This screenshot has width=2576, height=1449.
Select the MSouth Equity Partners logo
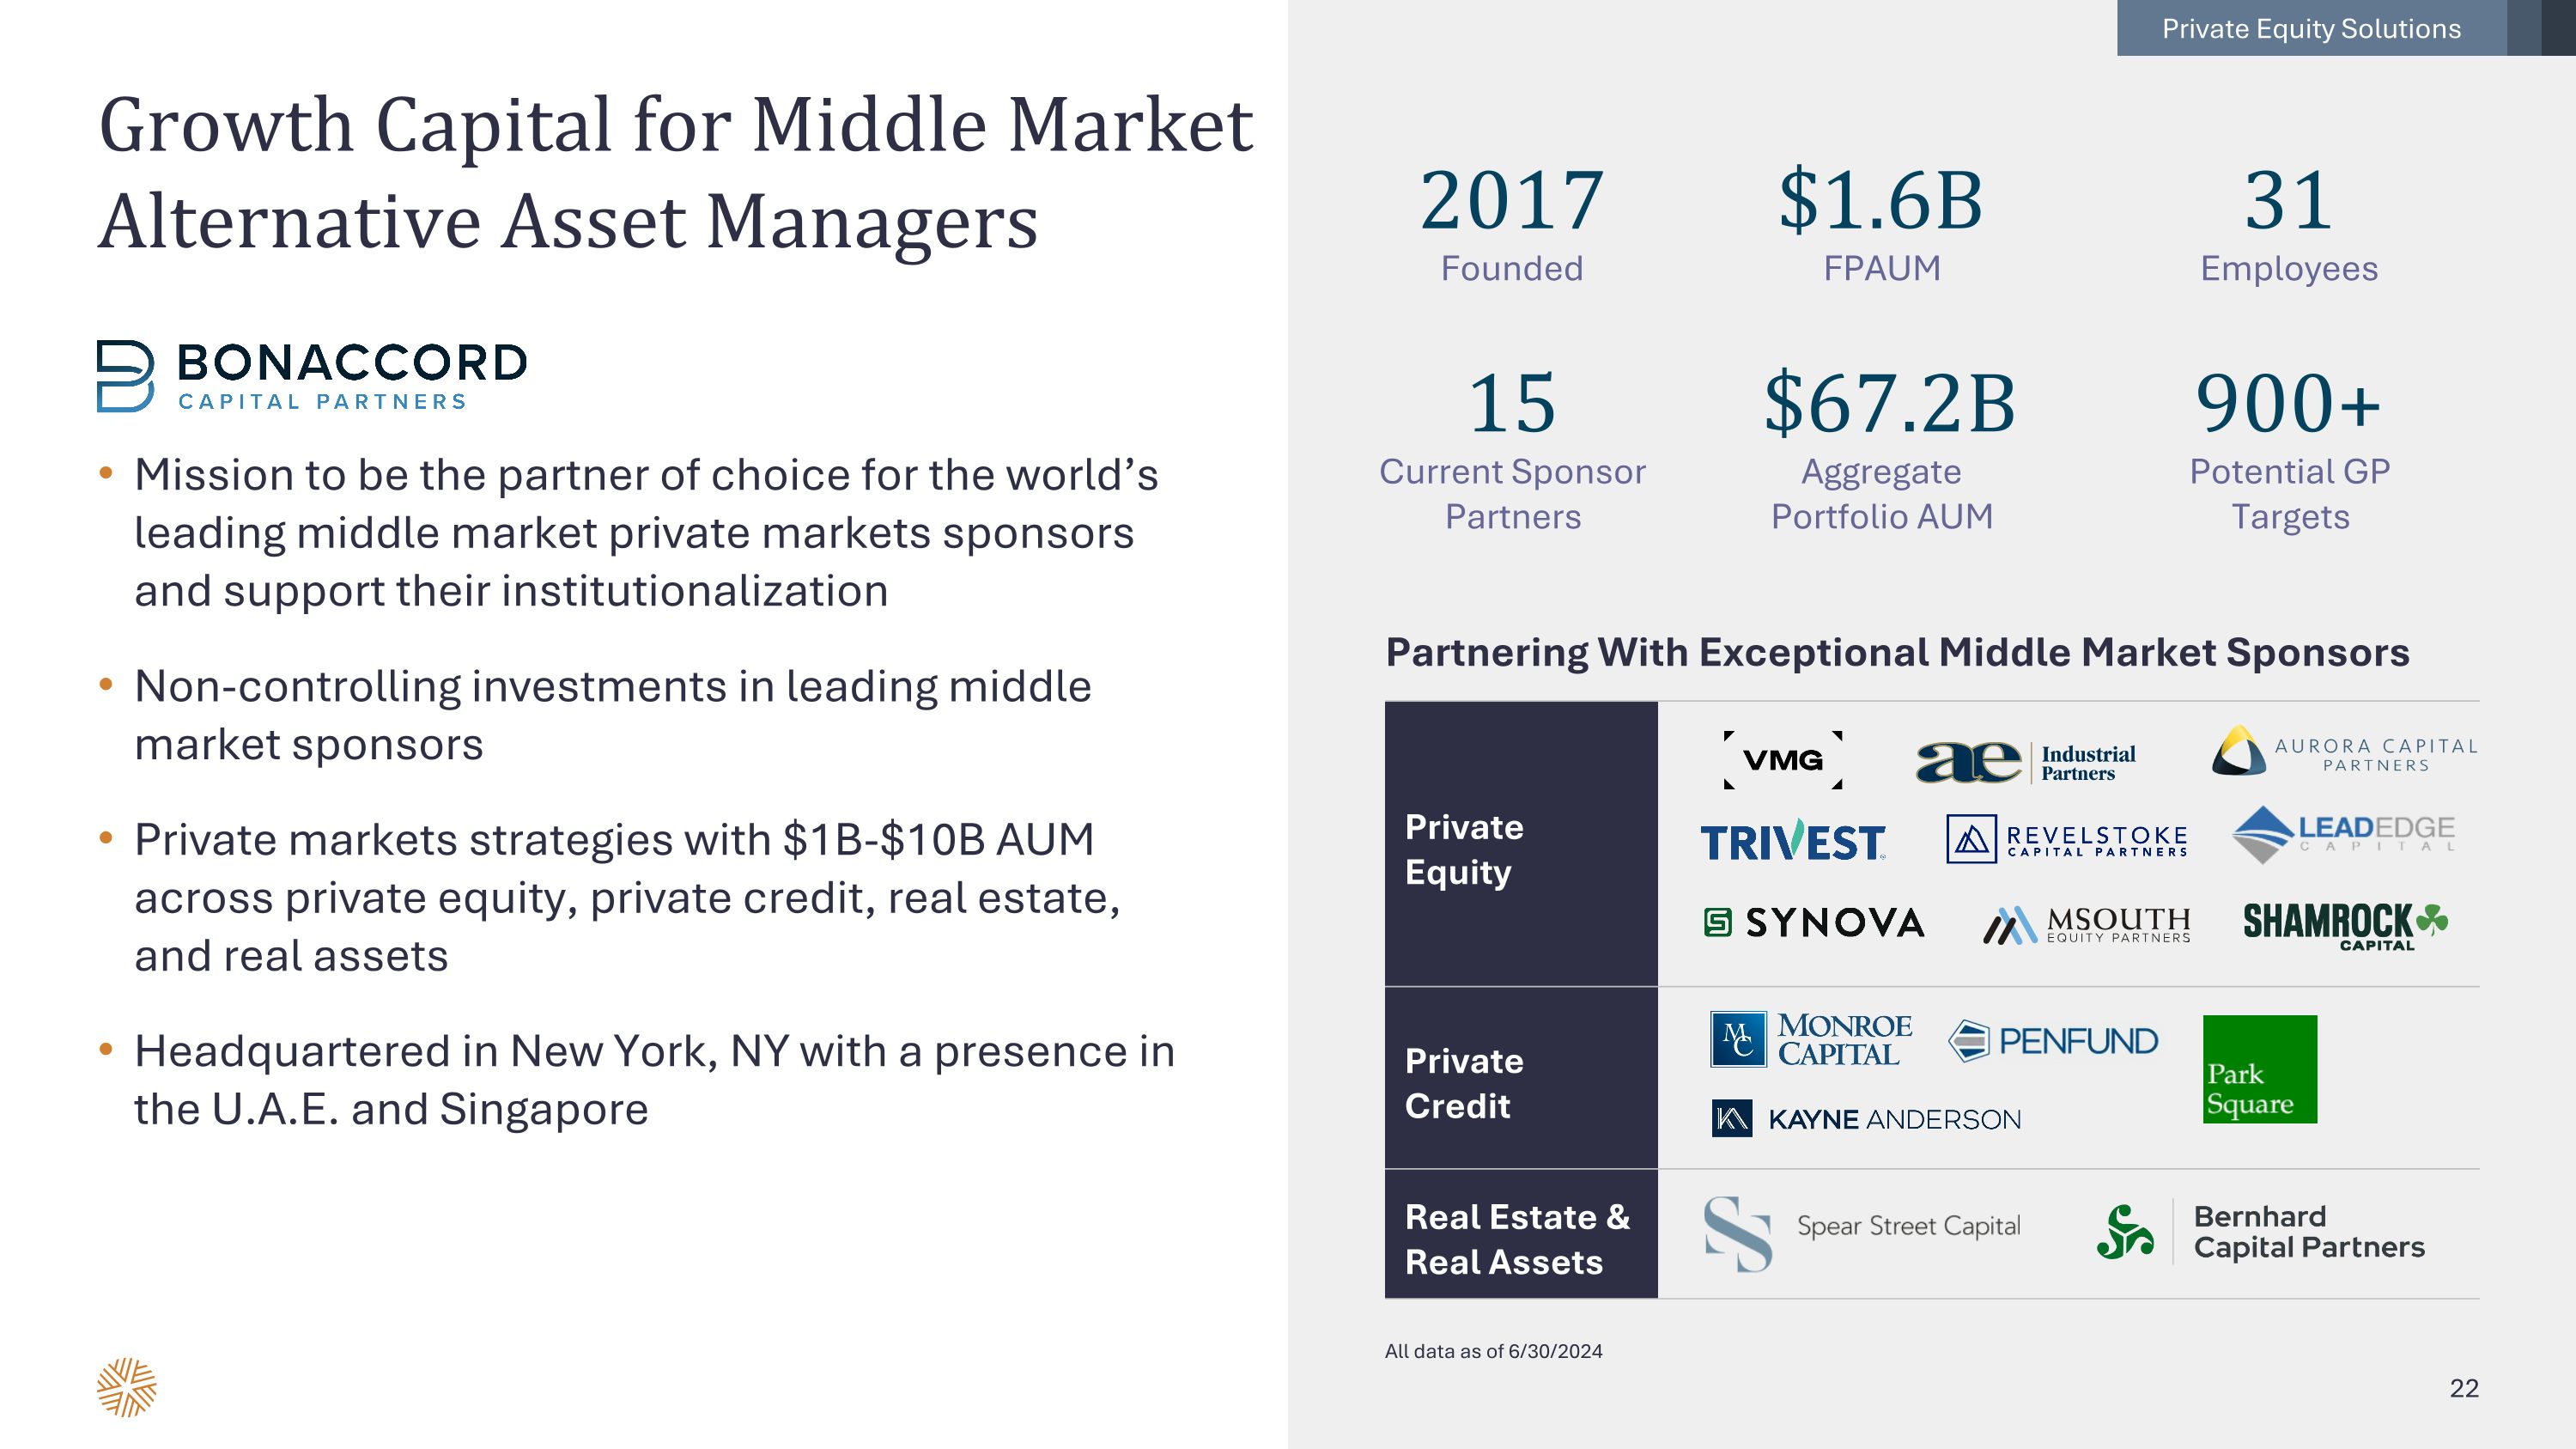coord(2087,925)
